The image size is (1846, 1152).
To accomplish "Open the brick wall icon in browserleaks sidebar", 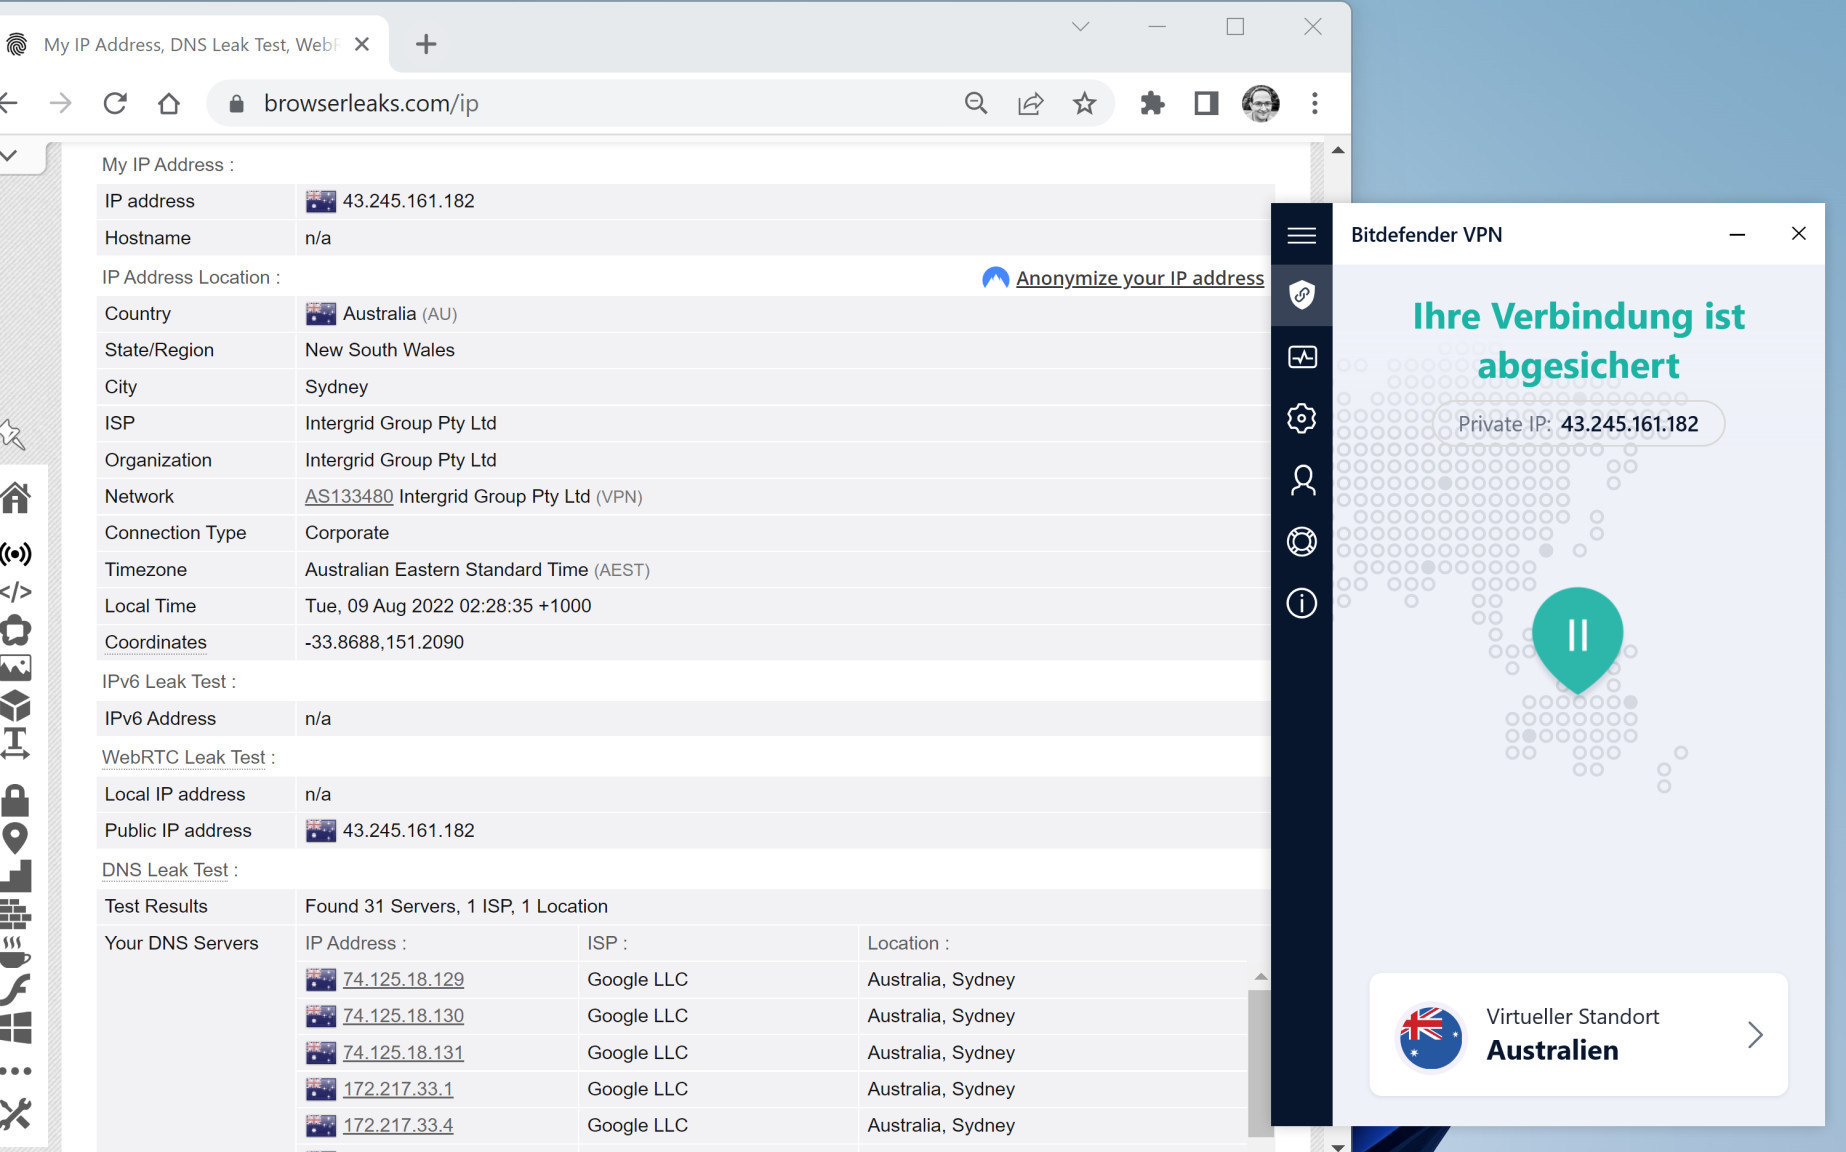I will (x=16, y=913).
